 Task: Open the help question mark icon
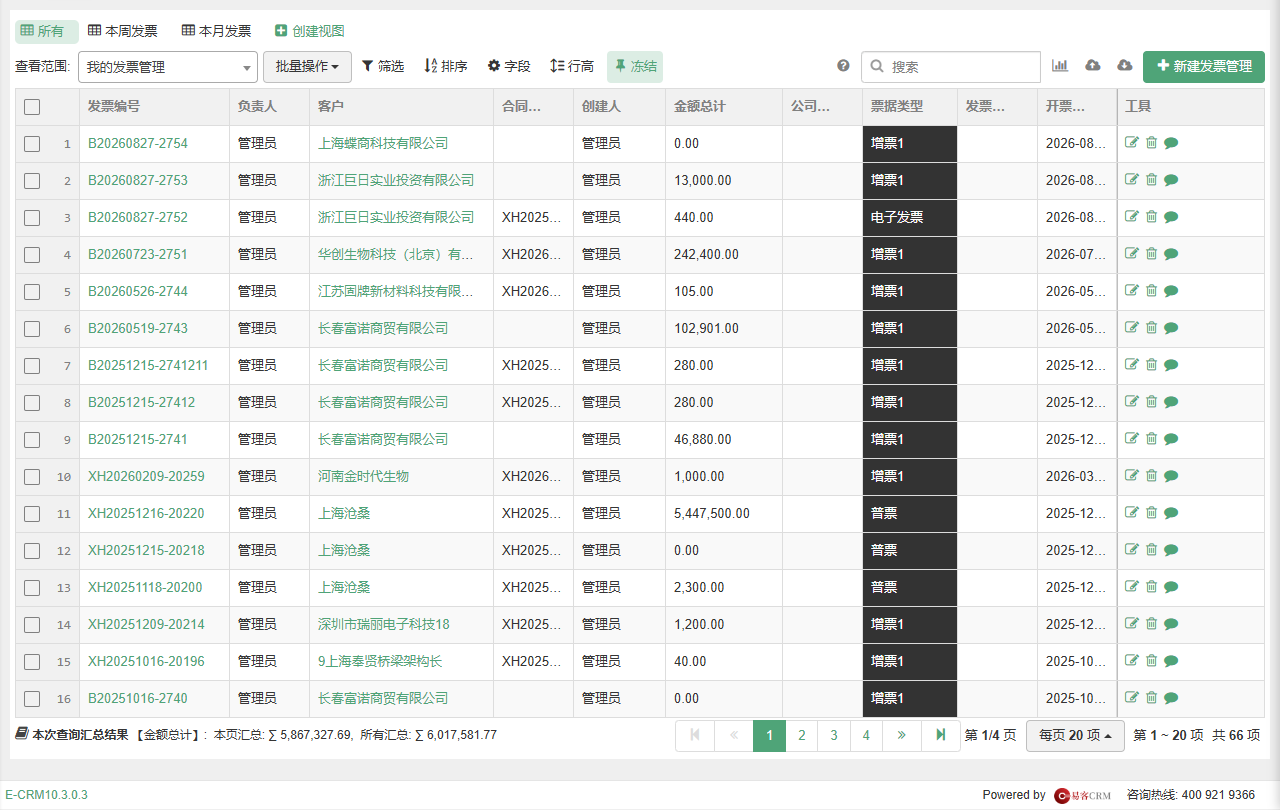click(843, 66)
